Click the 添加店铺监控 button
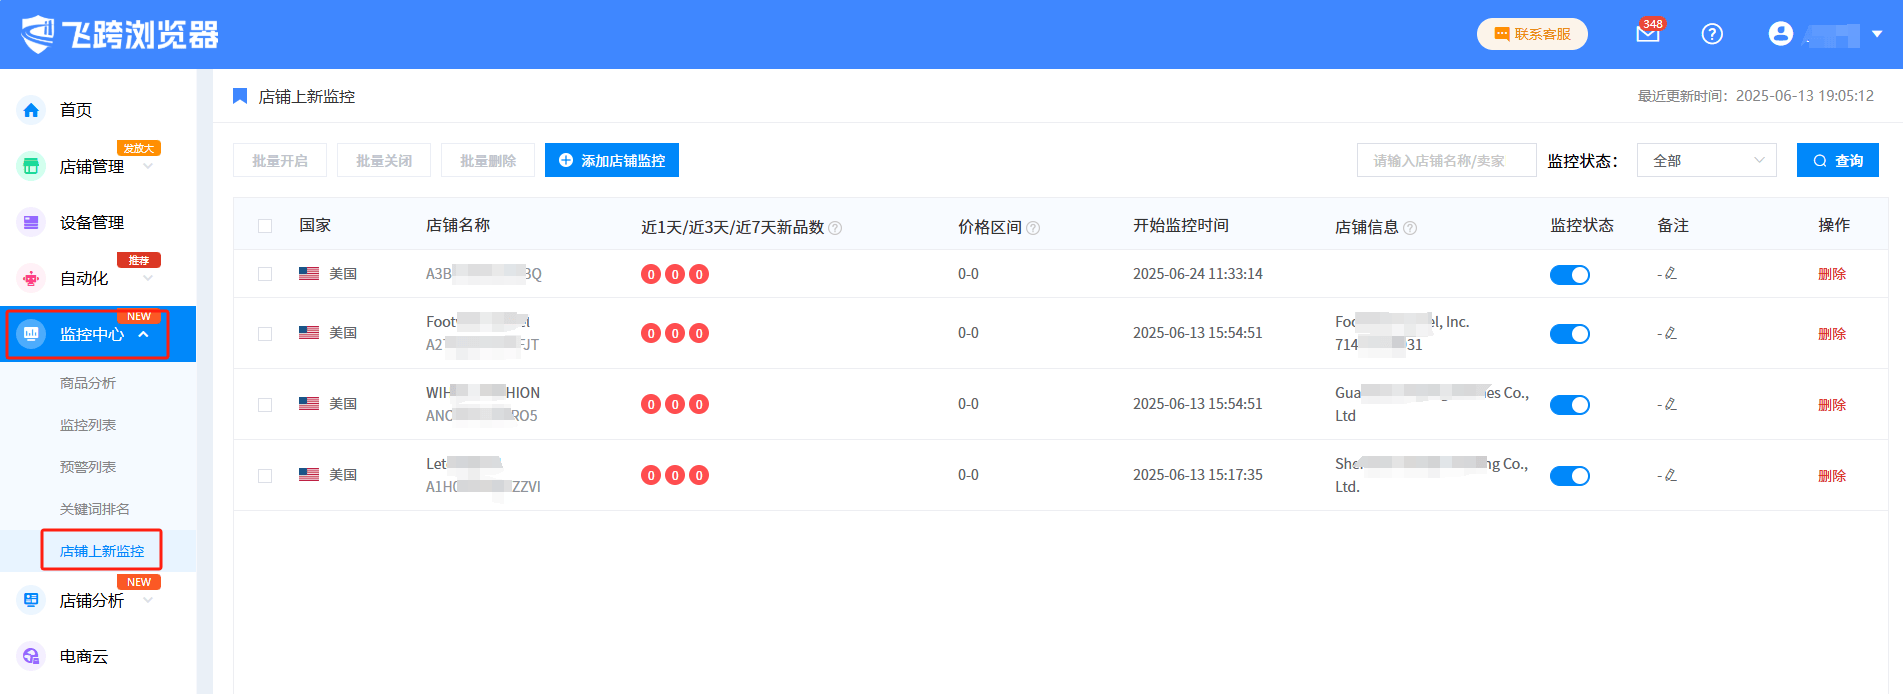The height and width of the screenshot is (694, 1903). click(x=612, y=160)
